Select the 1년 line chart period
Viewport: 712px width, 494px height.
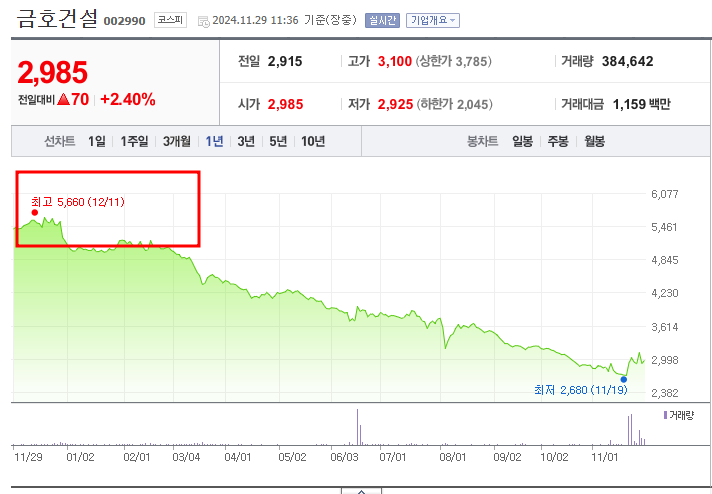pyautogui.click(x=214, y=141)
